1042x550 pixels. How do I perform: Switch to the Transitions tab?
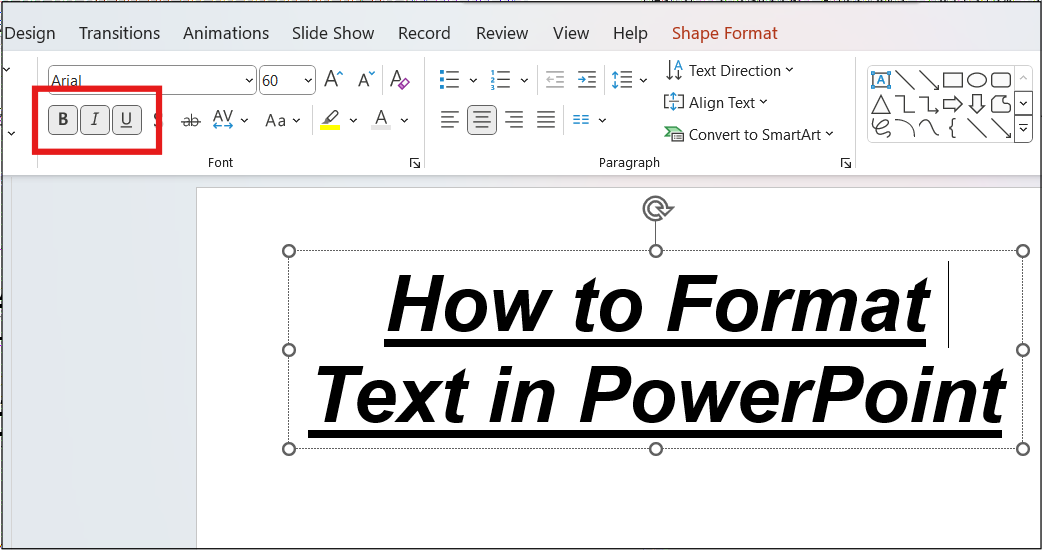click(120, 33)
